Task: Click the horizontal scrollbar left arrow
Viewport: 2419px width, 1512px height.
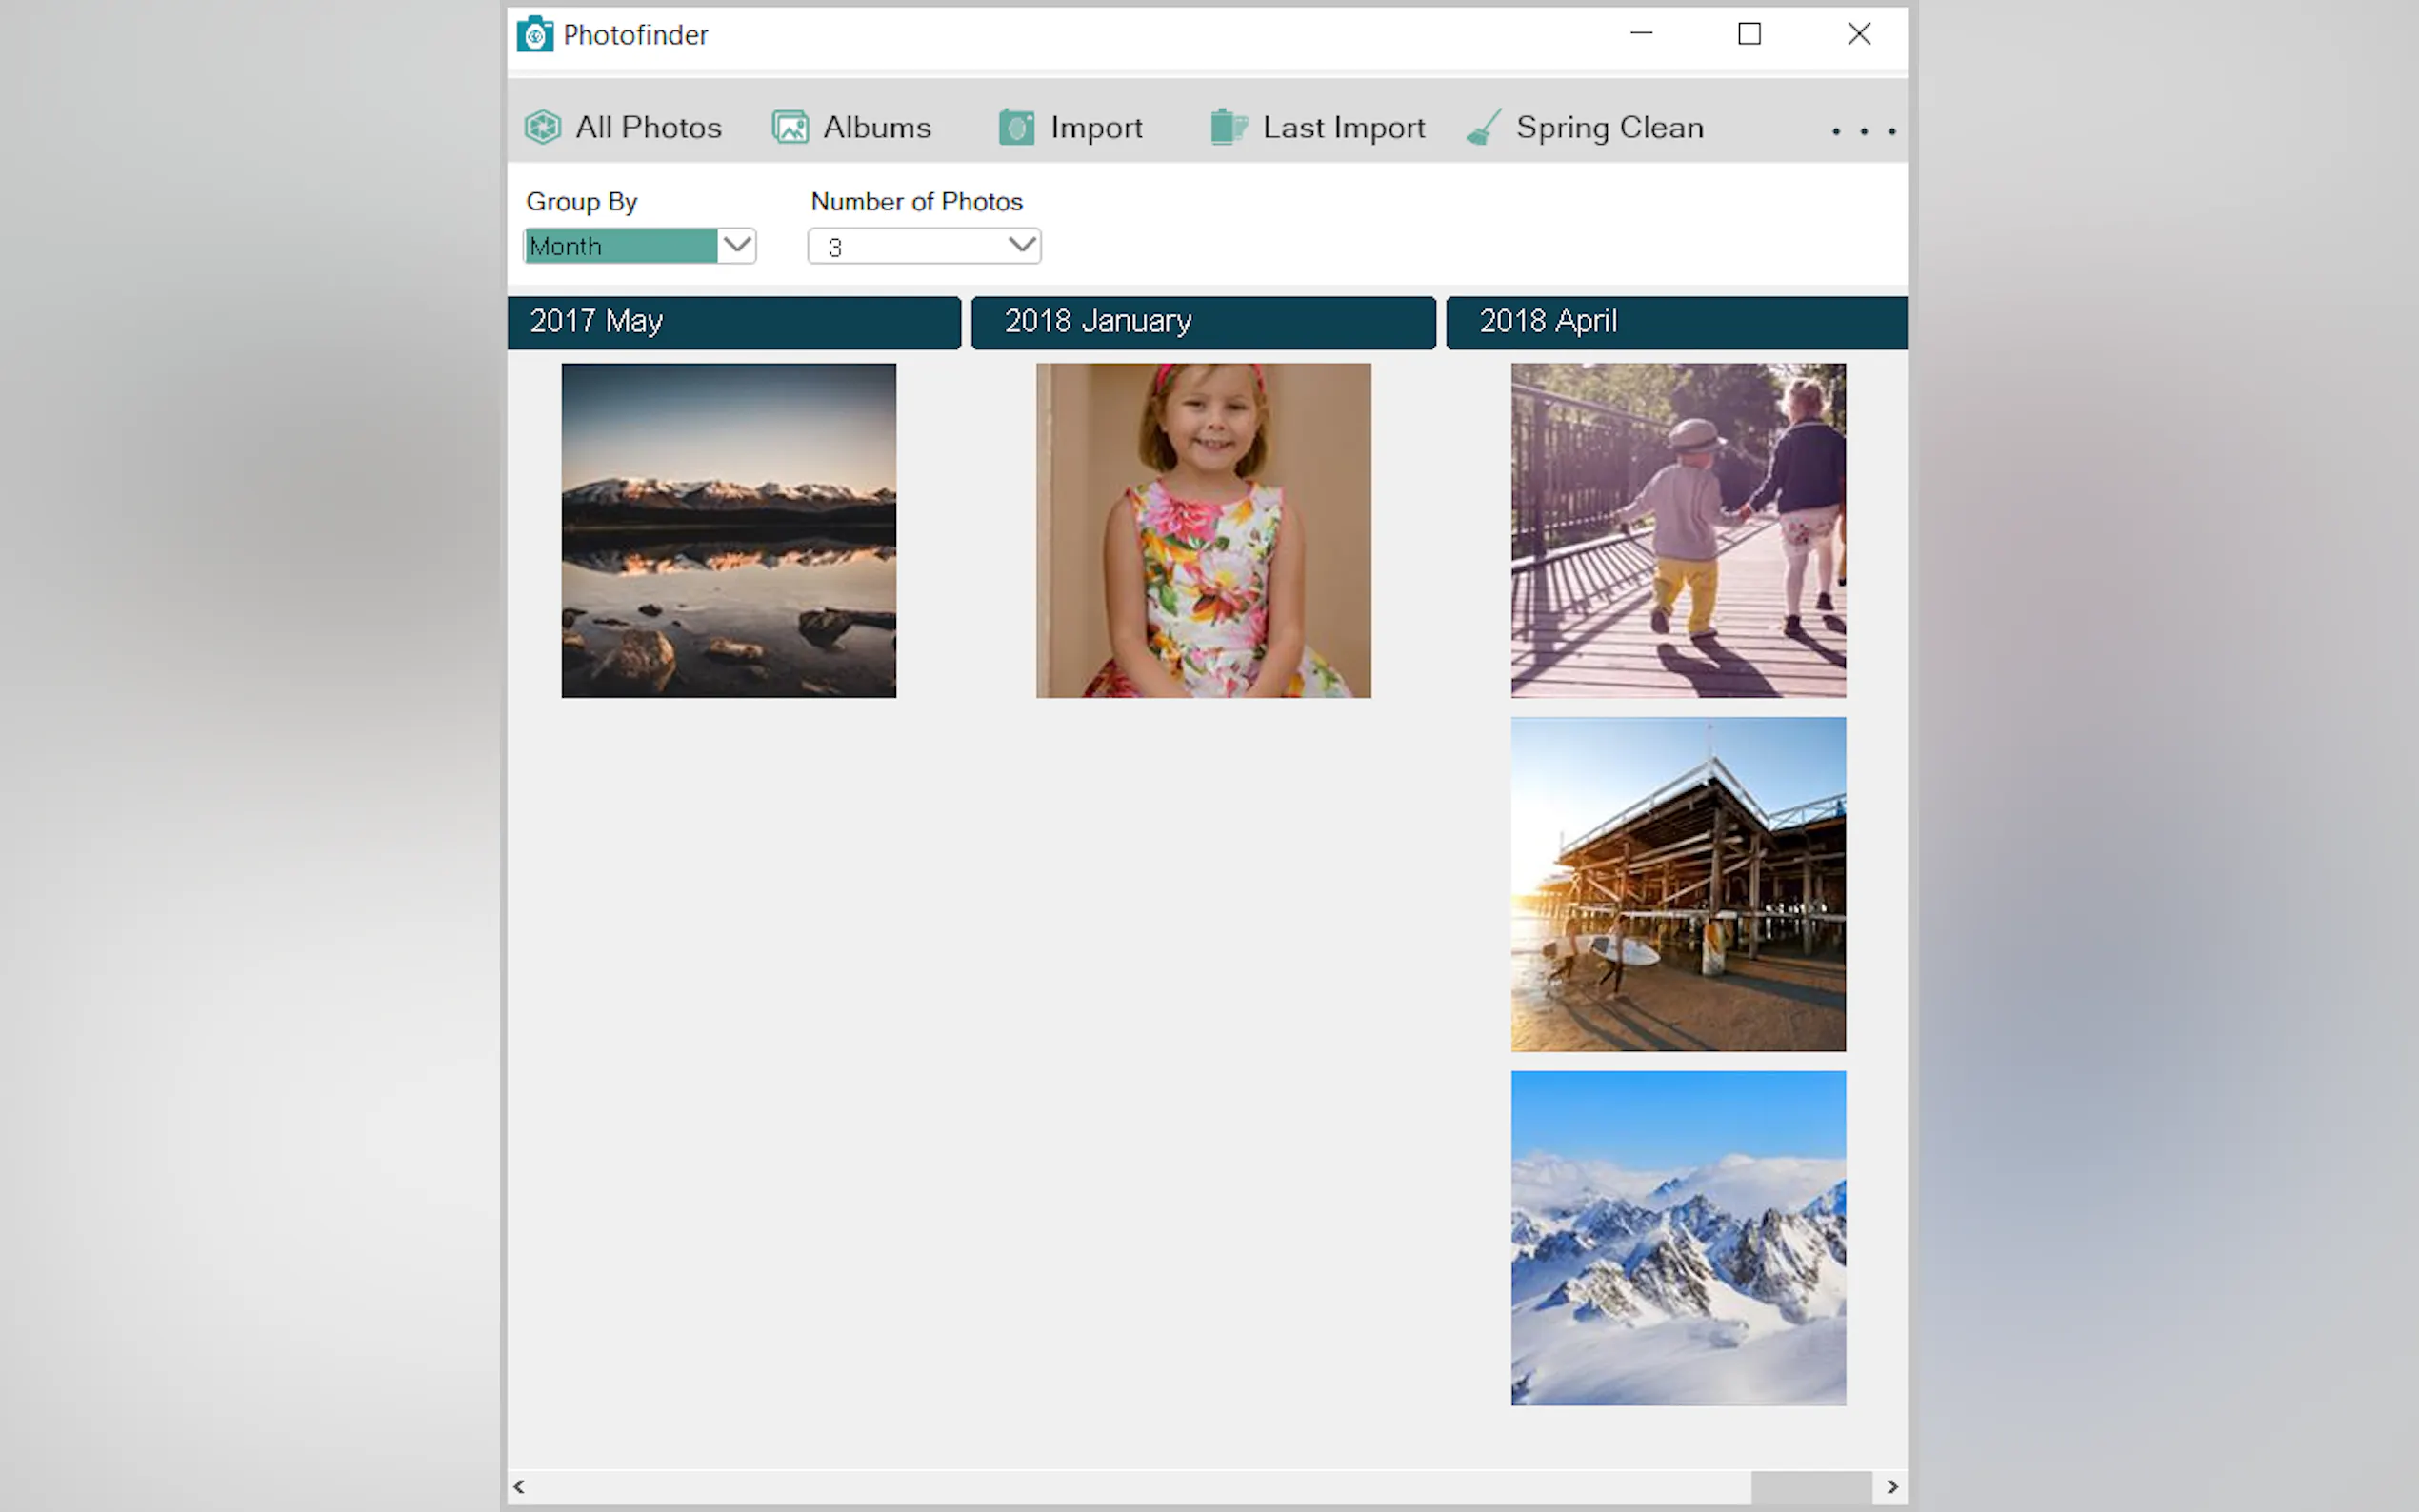Action: click(x=519, y=1486)
